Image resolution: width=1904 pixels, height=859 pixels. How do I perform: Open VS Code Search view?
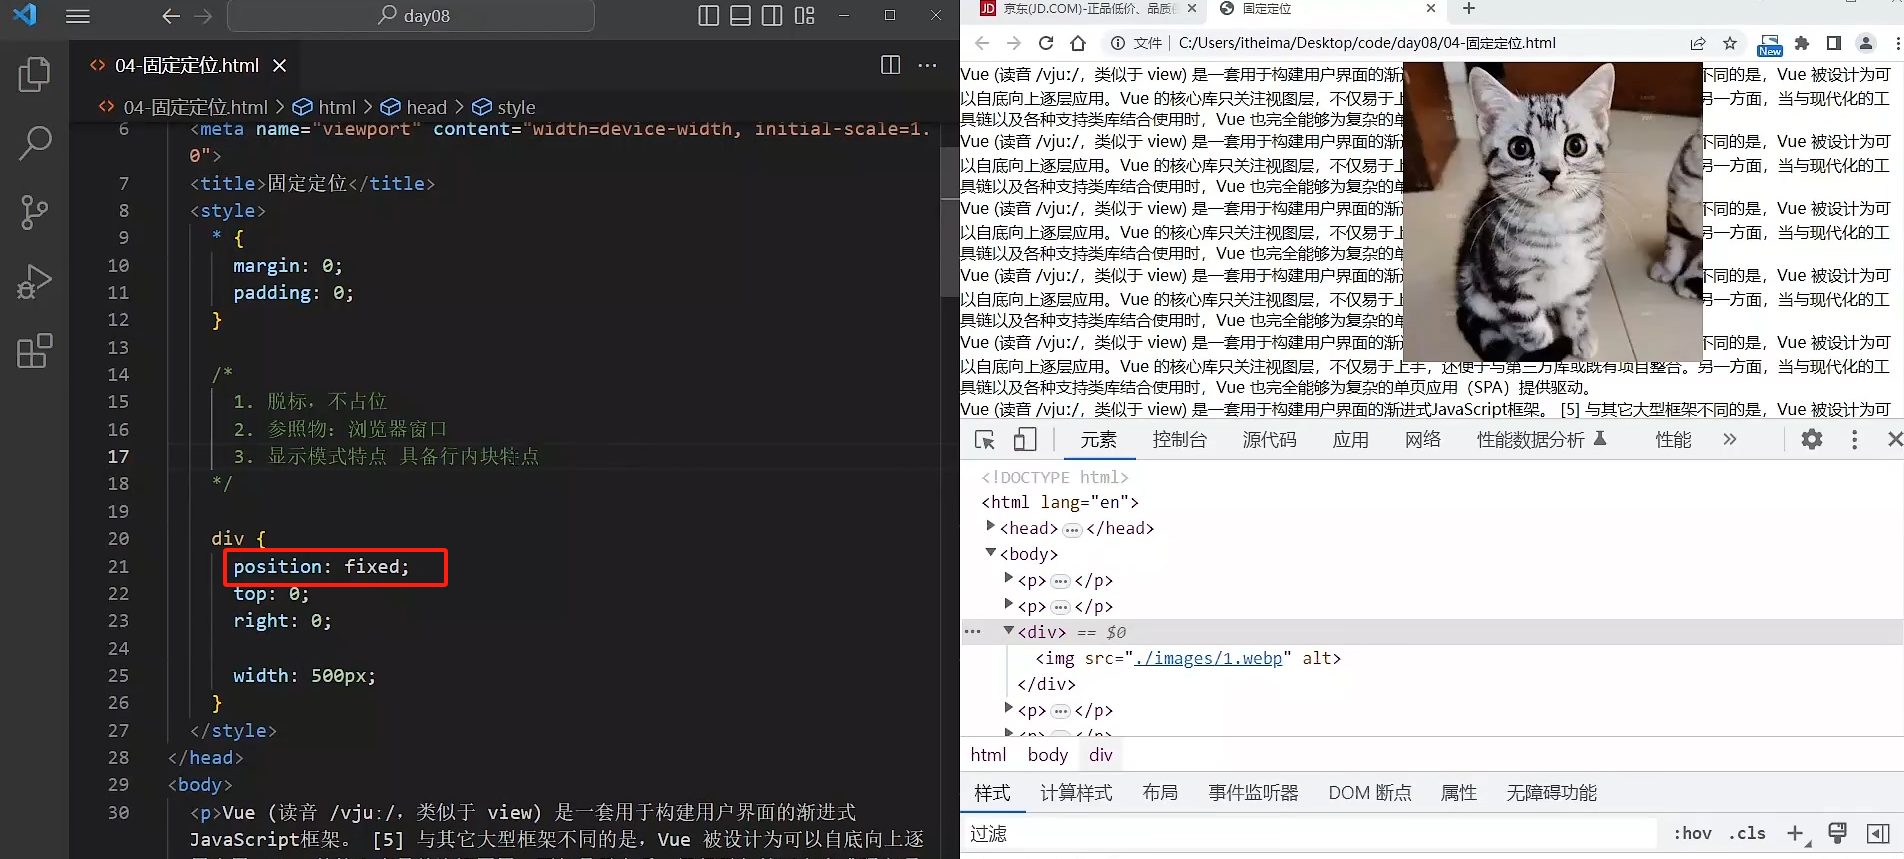34,143
